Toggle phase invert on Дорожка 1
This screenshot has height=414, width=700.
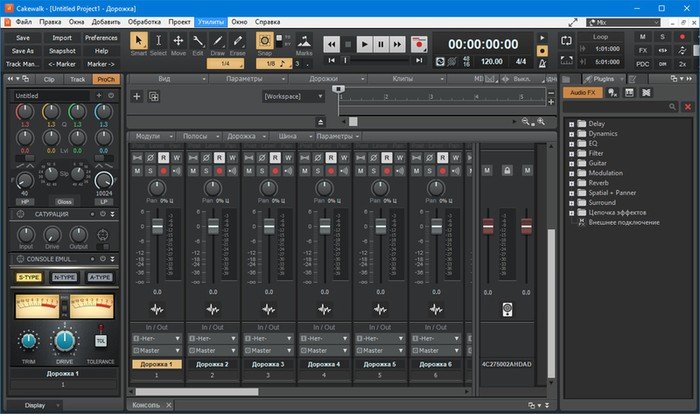[x=150, y=158]
